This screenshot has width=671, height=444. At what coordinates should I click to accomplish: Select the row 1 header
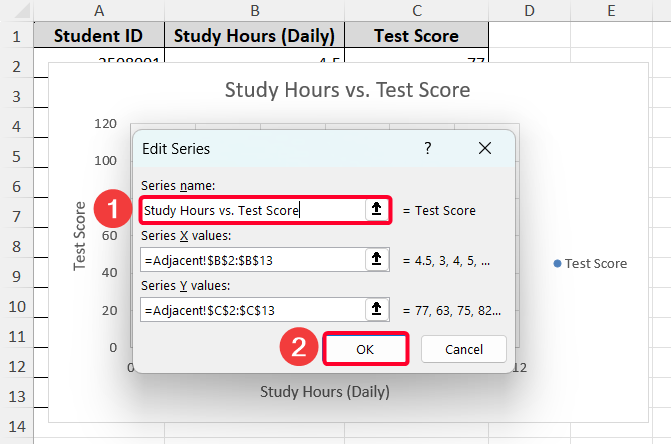tap(16, 36)
